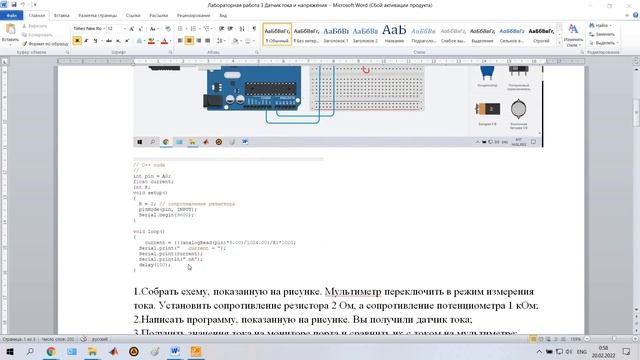Screen dimensions: 640x360
Task: Click the Shrink Font icon
Action: click(x=140, y=29)
